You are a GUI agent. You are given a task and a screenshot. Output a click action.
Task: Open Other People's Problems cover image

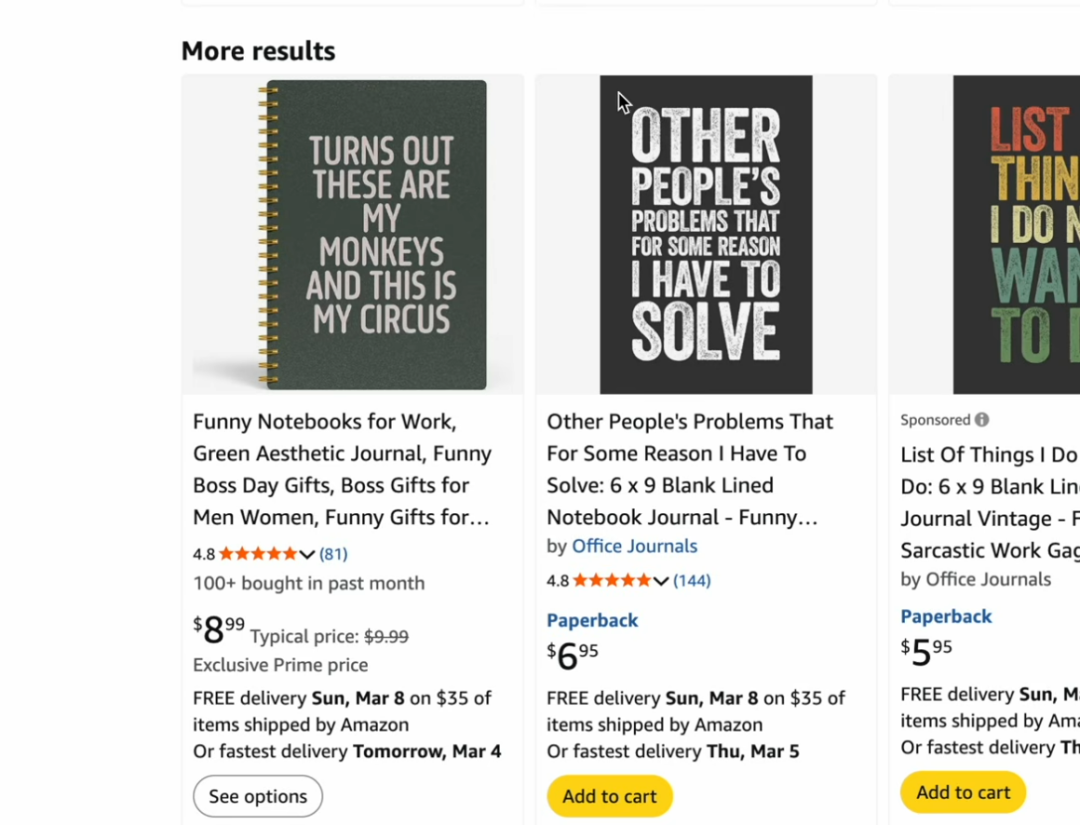click(706, 235)
